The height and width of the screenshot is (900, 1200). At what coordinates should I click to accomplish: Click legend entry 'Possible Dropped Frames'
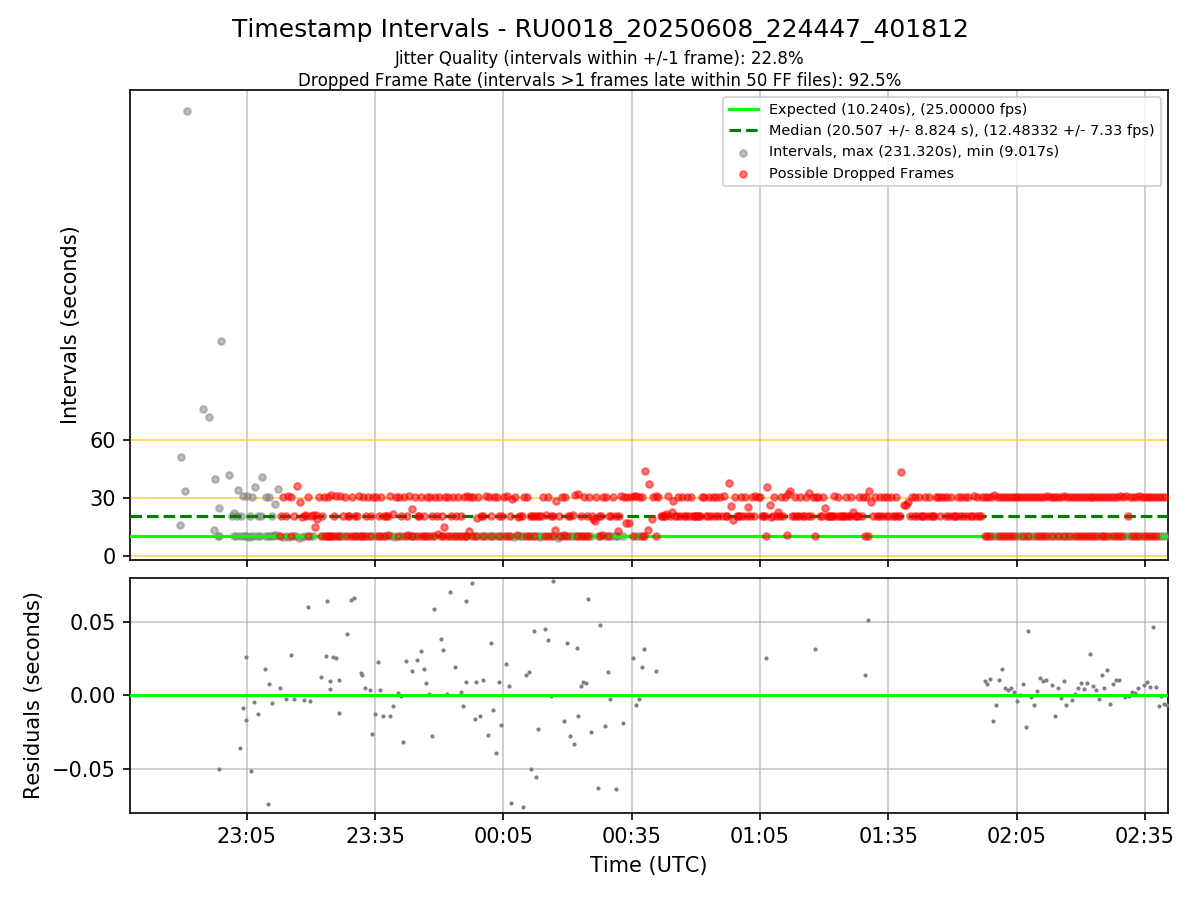pos(861,173)
